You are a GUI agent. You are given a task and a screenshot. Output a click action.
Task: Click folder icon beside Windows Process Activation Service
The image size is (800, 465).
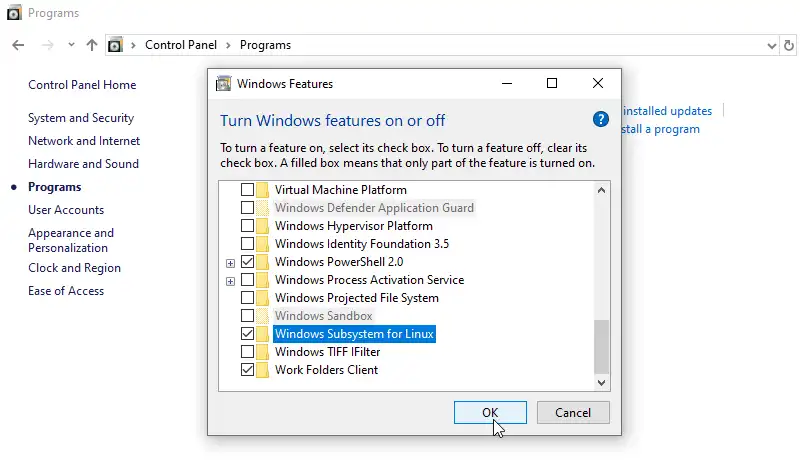(262, 280)
